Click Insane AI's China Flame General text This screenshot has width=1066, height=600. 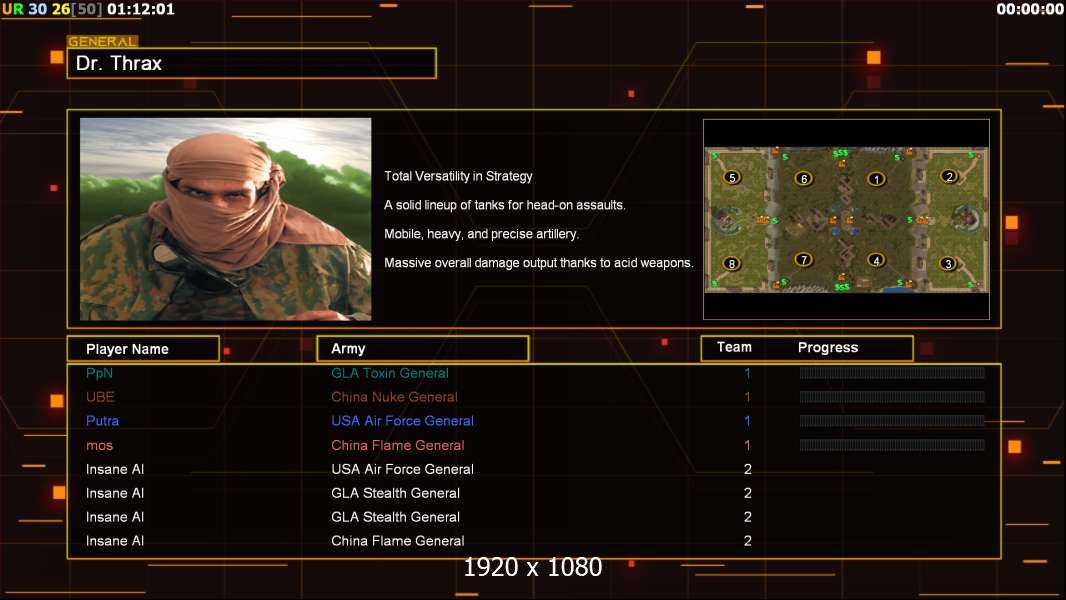pyautogui.click(x=398, y=541)
